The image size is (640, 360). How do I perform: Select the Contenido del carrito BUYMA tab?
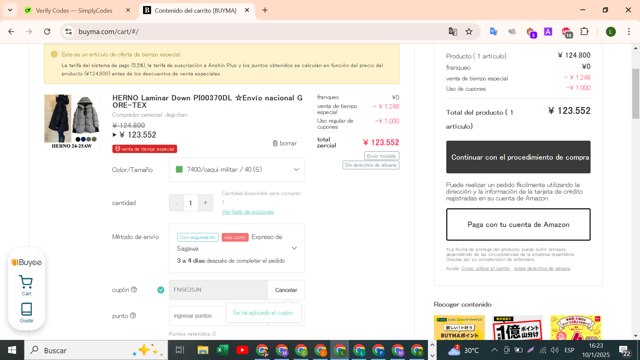195,11
